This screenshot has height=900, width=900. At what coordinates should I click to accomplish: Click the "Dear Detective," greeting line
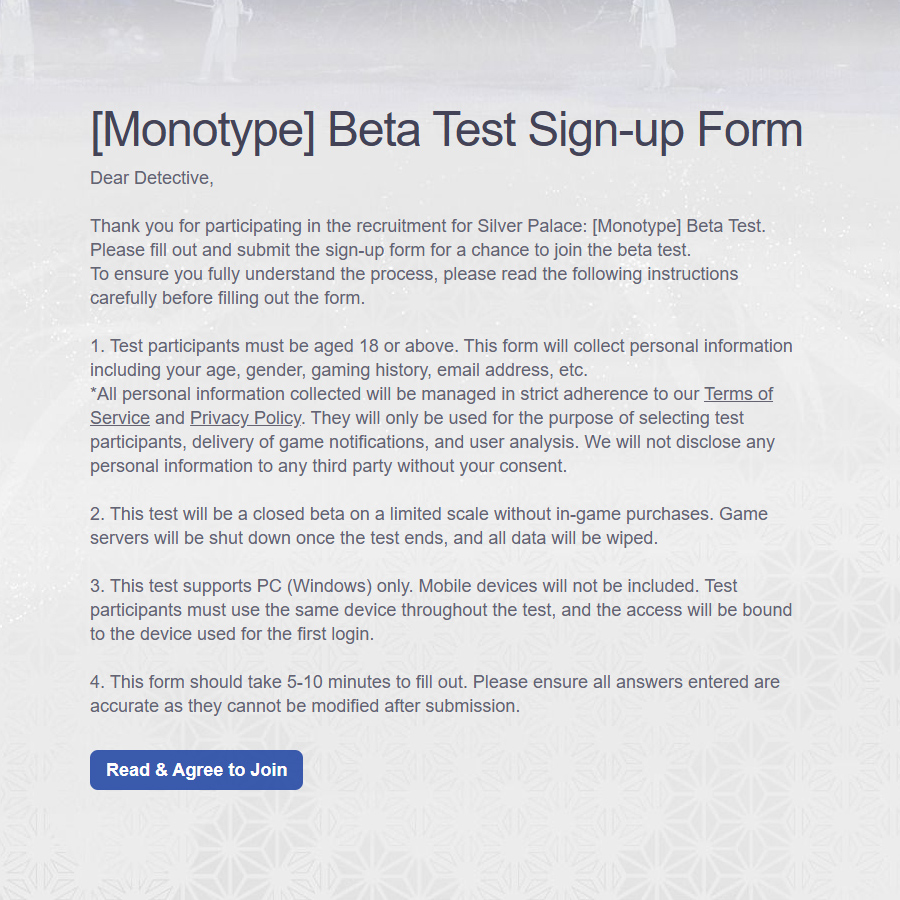click(x=152, y=178)
